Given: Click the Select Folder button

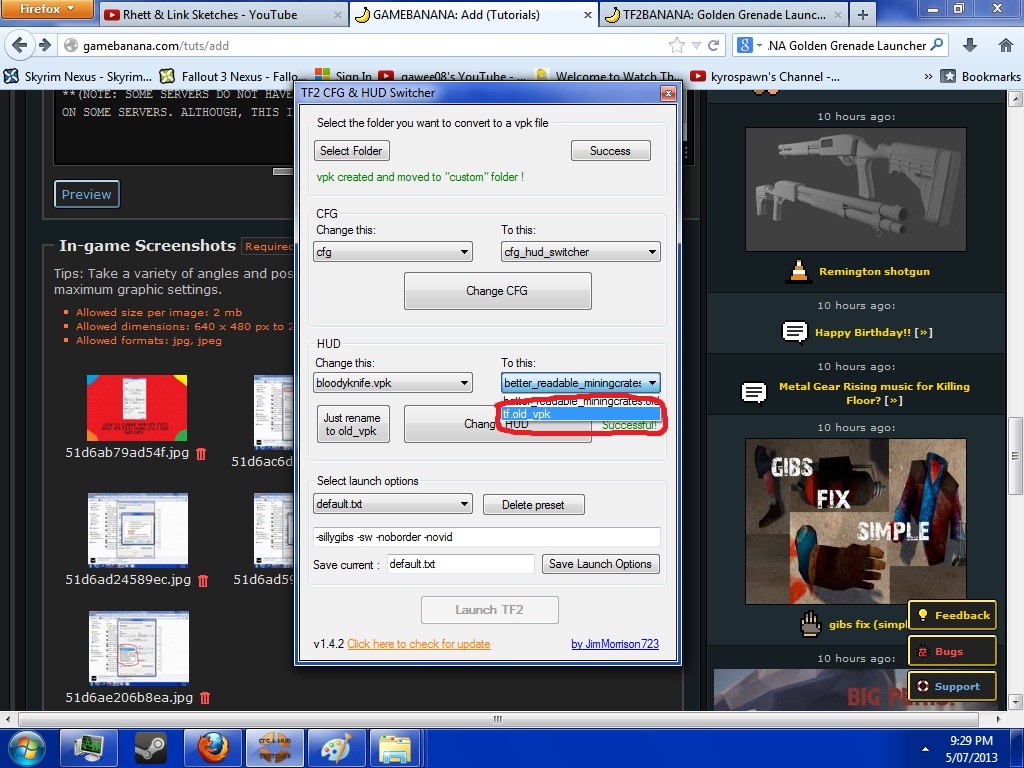Looking at the screenshot, I should tap(351, 151).
